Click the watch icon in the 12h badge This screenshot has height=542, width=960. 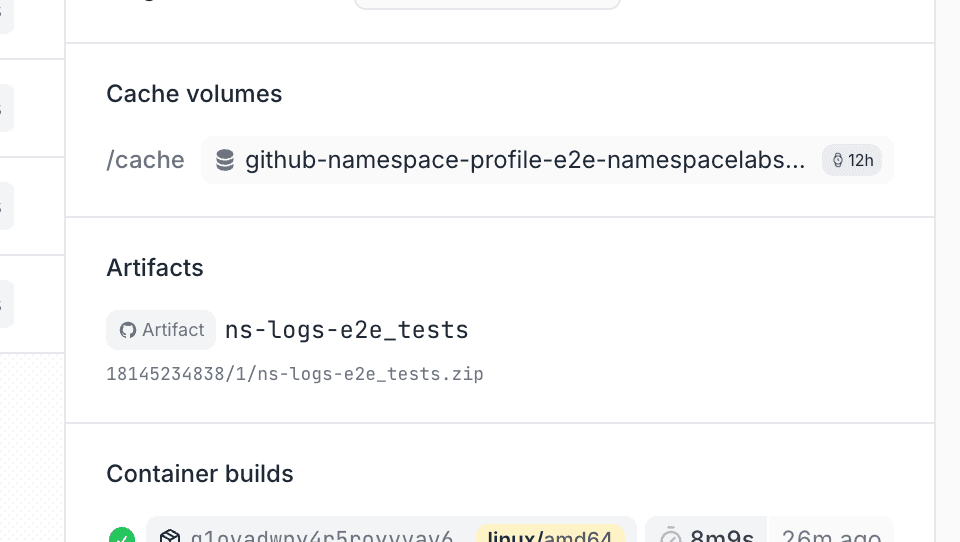coord(838,160)
